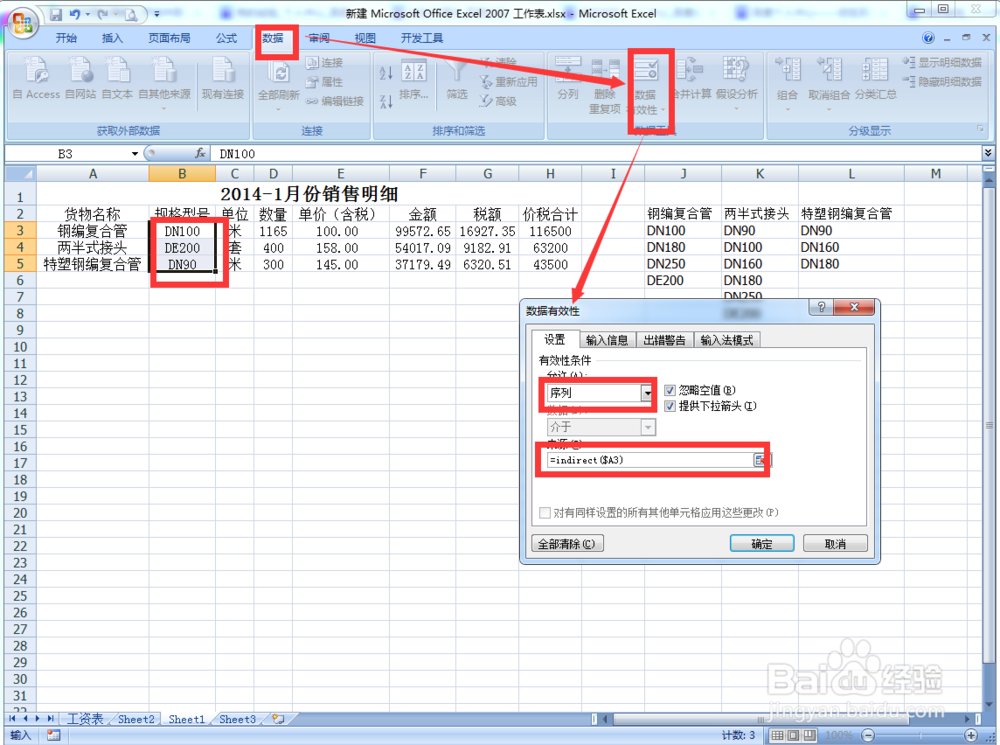The width and height of the screenshot is (1000, 745).
Task: Switch to the 页面布局 ribbon tab
Action: pyautogui.click(x=169, y=38)
